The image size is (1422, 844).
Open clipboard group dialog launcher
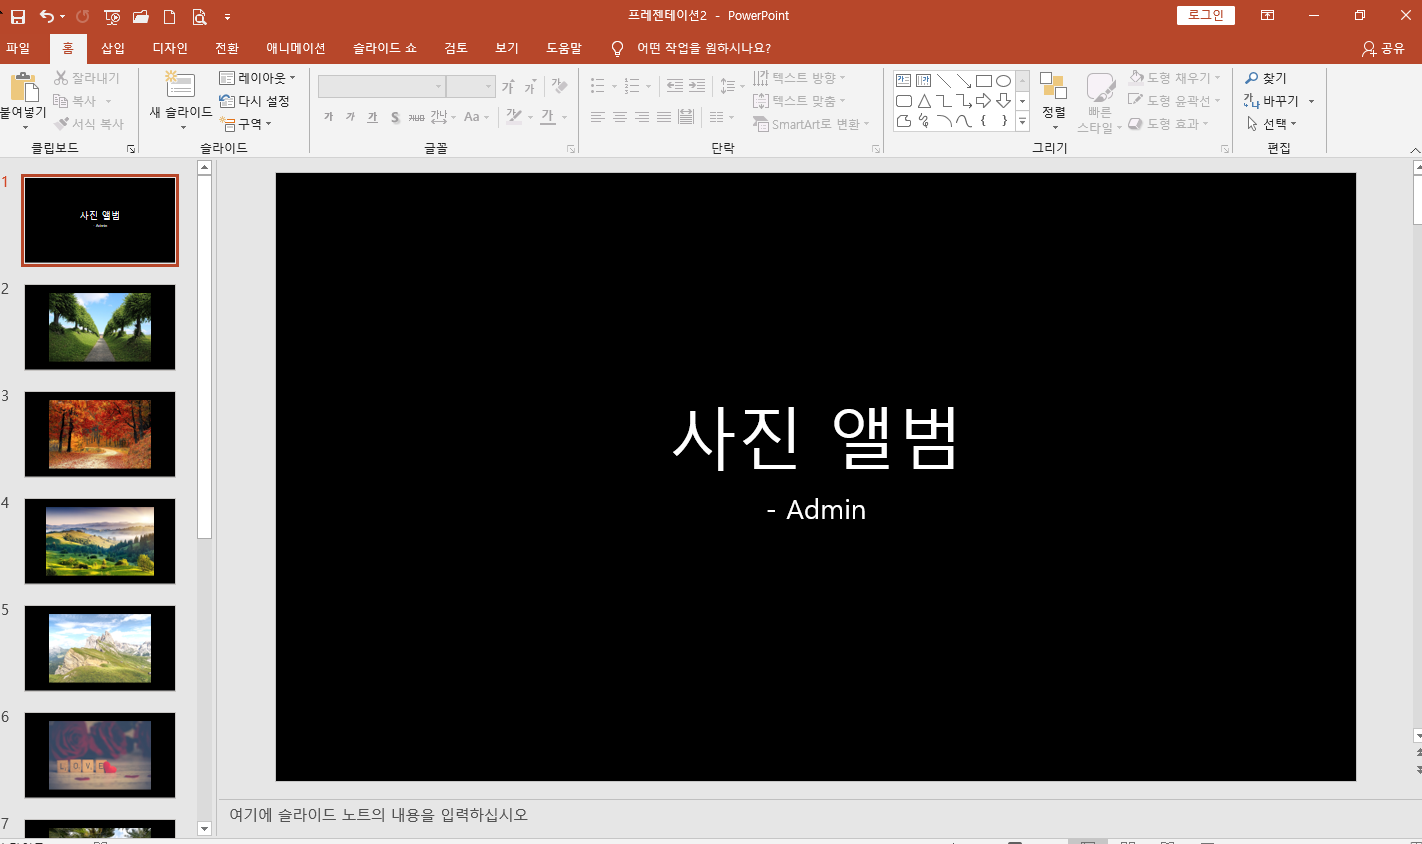[x=131, y=149]
